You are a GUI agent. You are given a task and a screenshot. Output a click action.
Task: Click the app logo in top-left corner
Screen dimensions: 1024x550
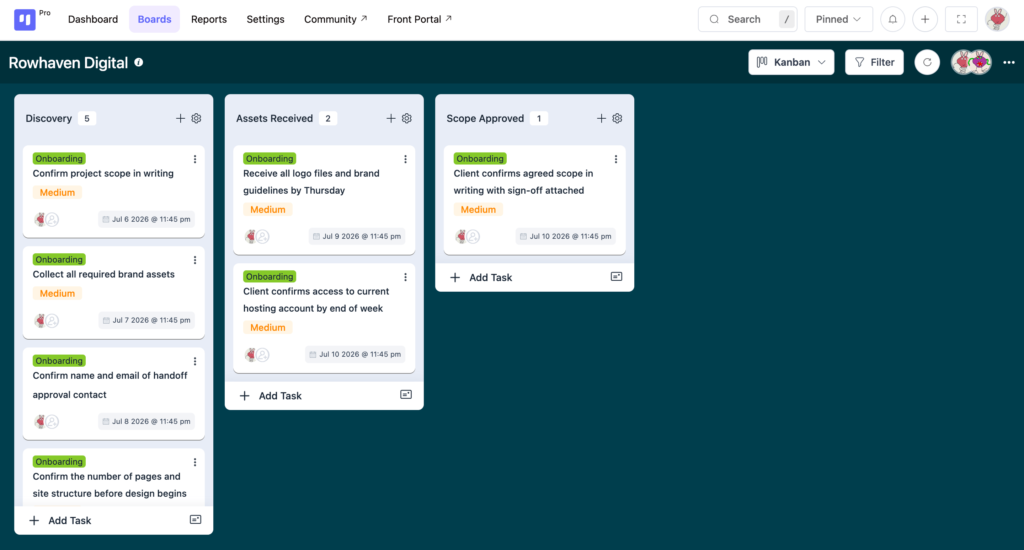(x=25, y=19)
